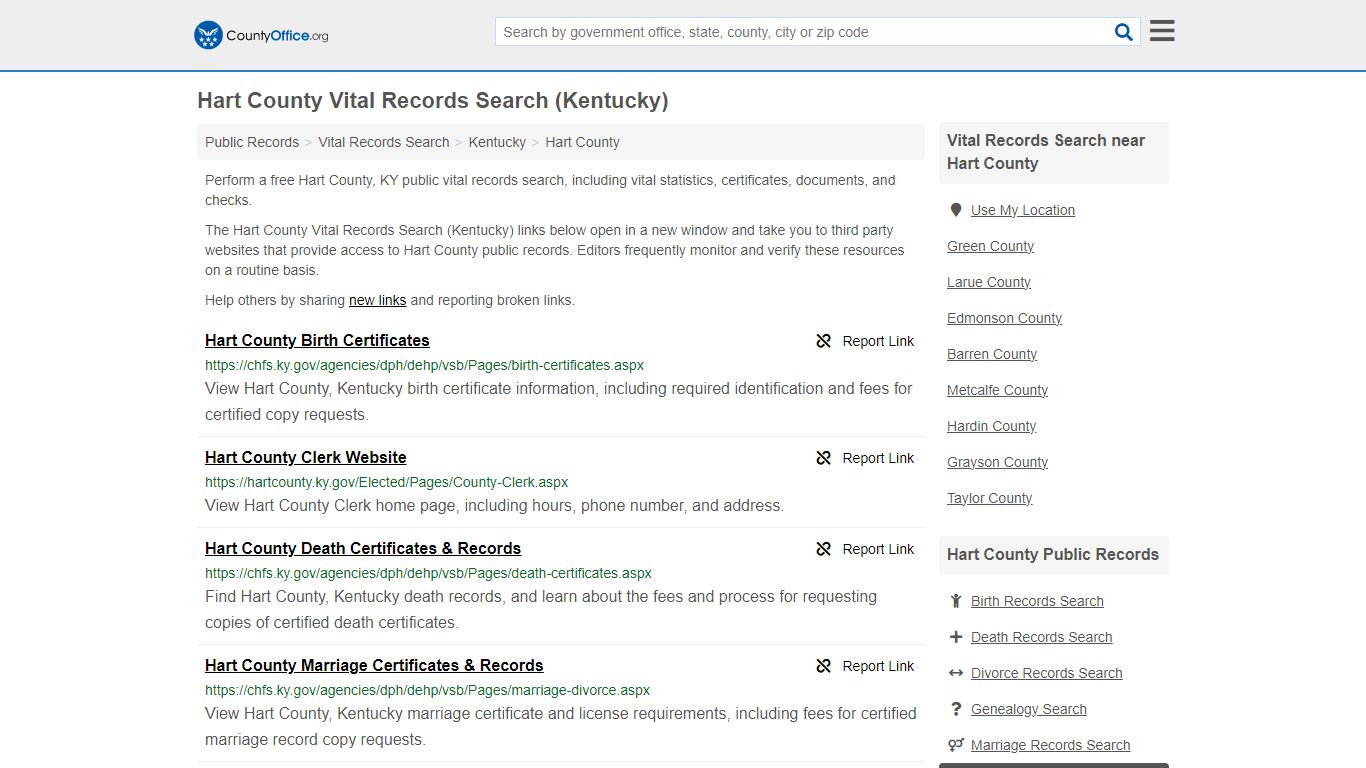Open Divorce Records Search
1366x768 pixels.
[1046, 673]
